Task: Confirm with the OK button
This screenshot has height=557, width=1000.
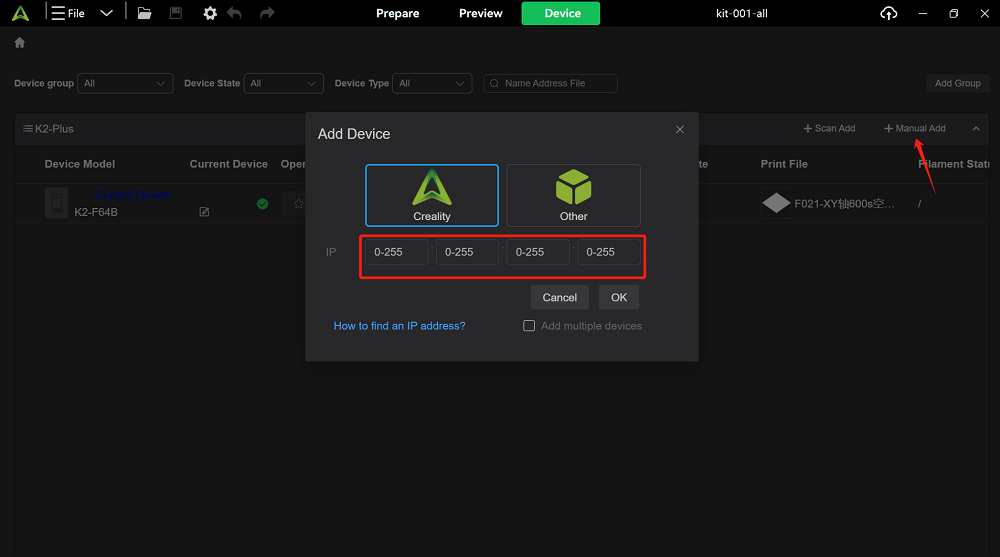Action: coord(619,297)
